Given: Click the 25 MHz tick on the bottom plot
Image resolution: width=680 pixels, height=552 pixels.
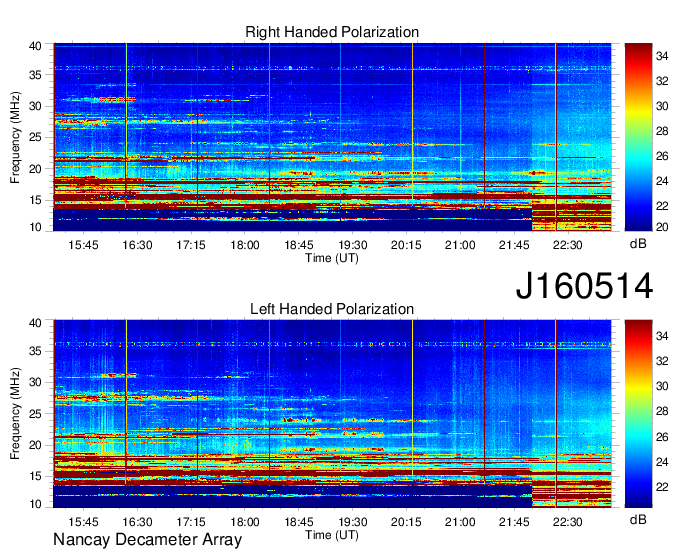Looking at the screenshot, I should click(35, 414).
